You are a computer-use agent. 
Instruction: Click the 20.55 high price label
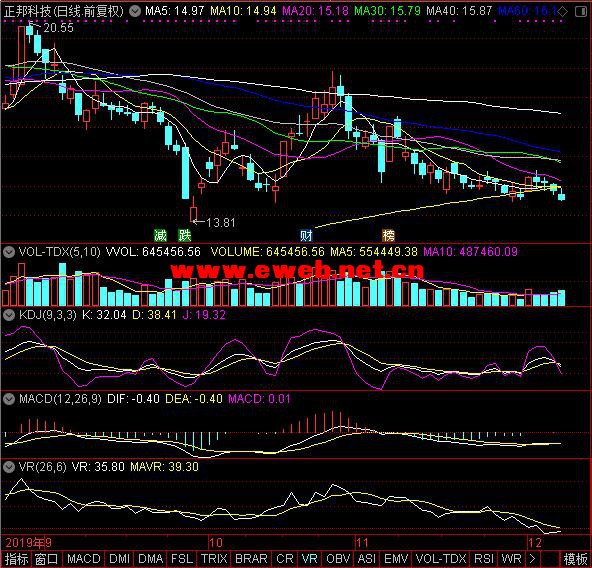tap(59, 28)
